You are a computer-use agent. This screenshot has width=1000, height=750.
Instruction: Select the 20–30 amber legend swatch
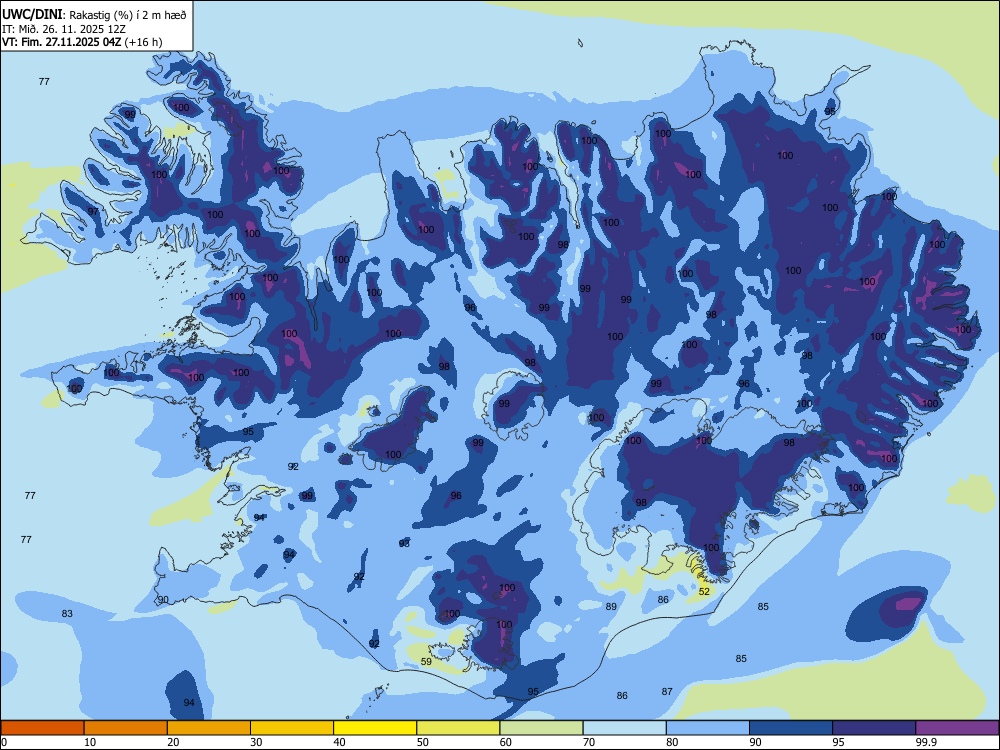pos(209,728)
